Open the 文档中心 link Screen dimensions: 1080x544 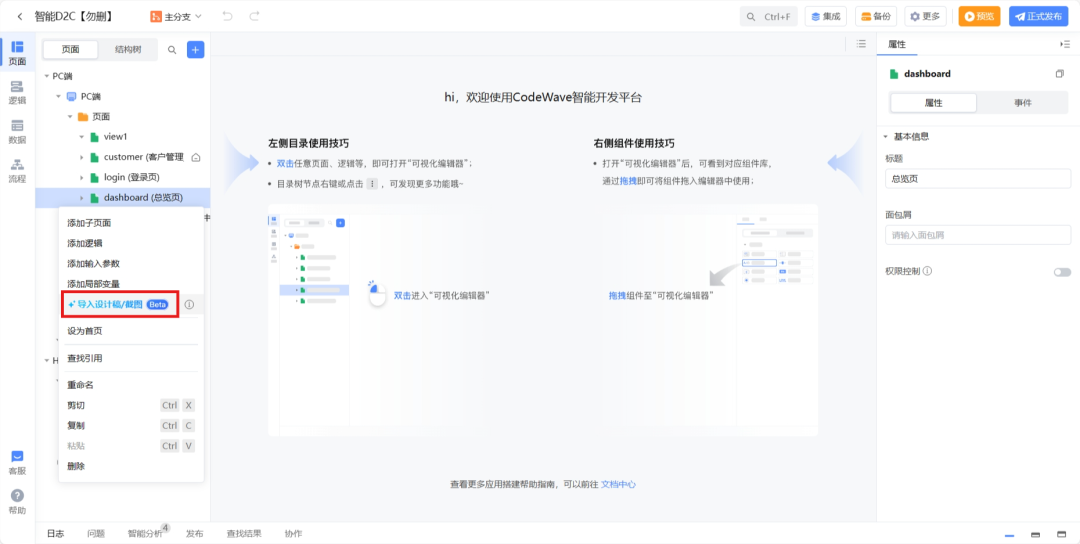[618, 484]
